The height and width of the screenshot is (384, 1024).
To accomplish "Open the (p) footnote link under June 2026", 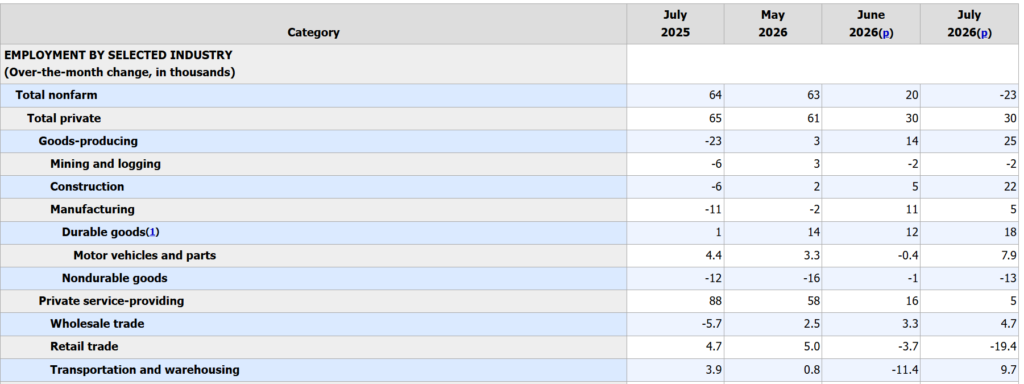I will 887,33.
